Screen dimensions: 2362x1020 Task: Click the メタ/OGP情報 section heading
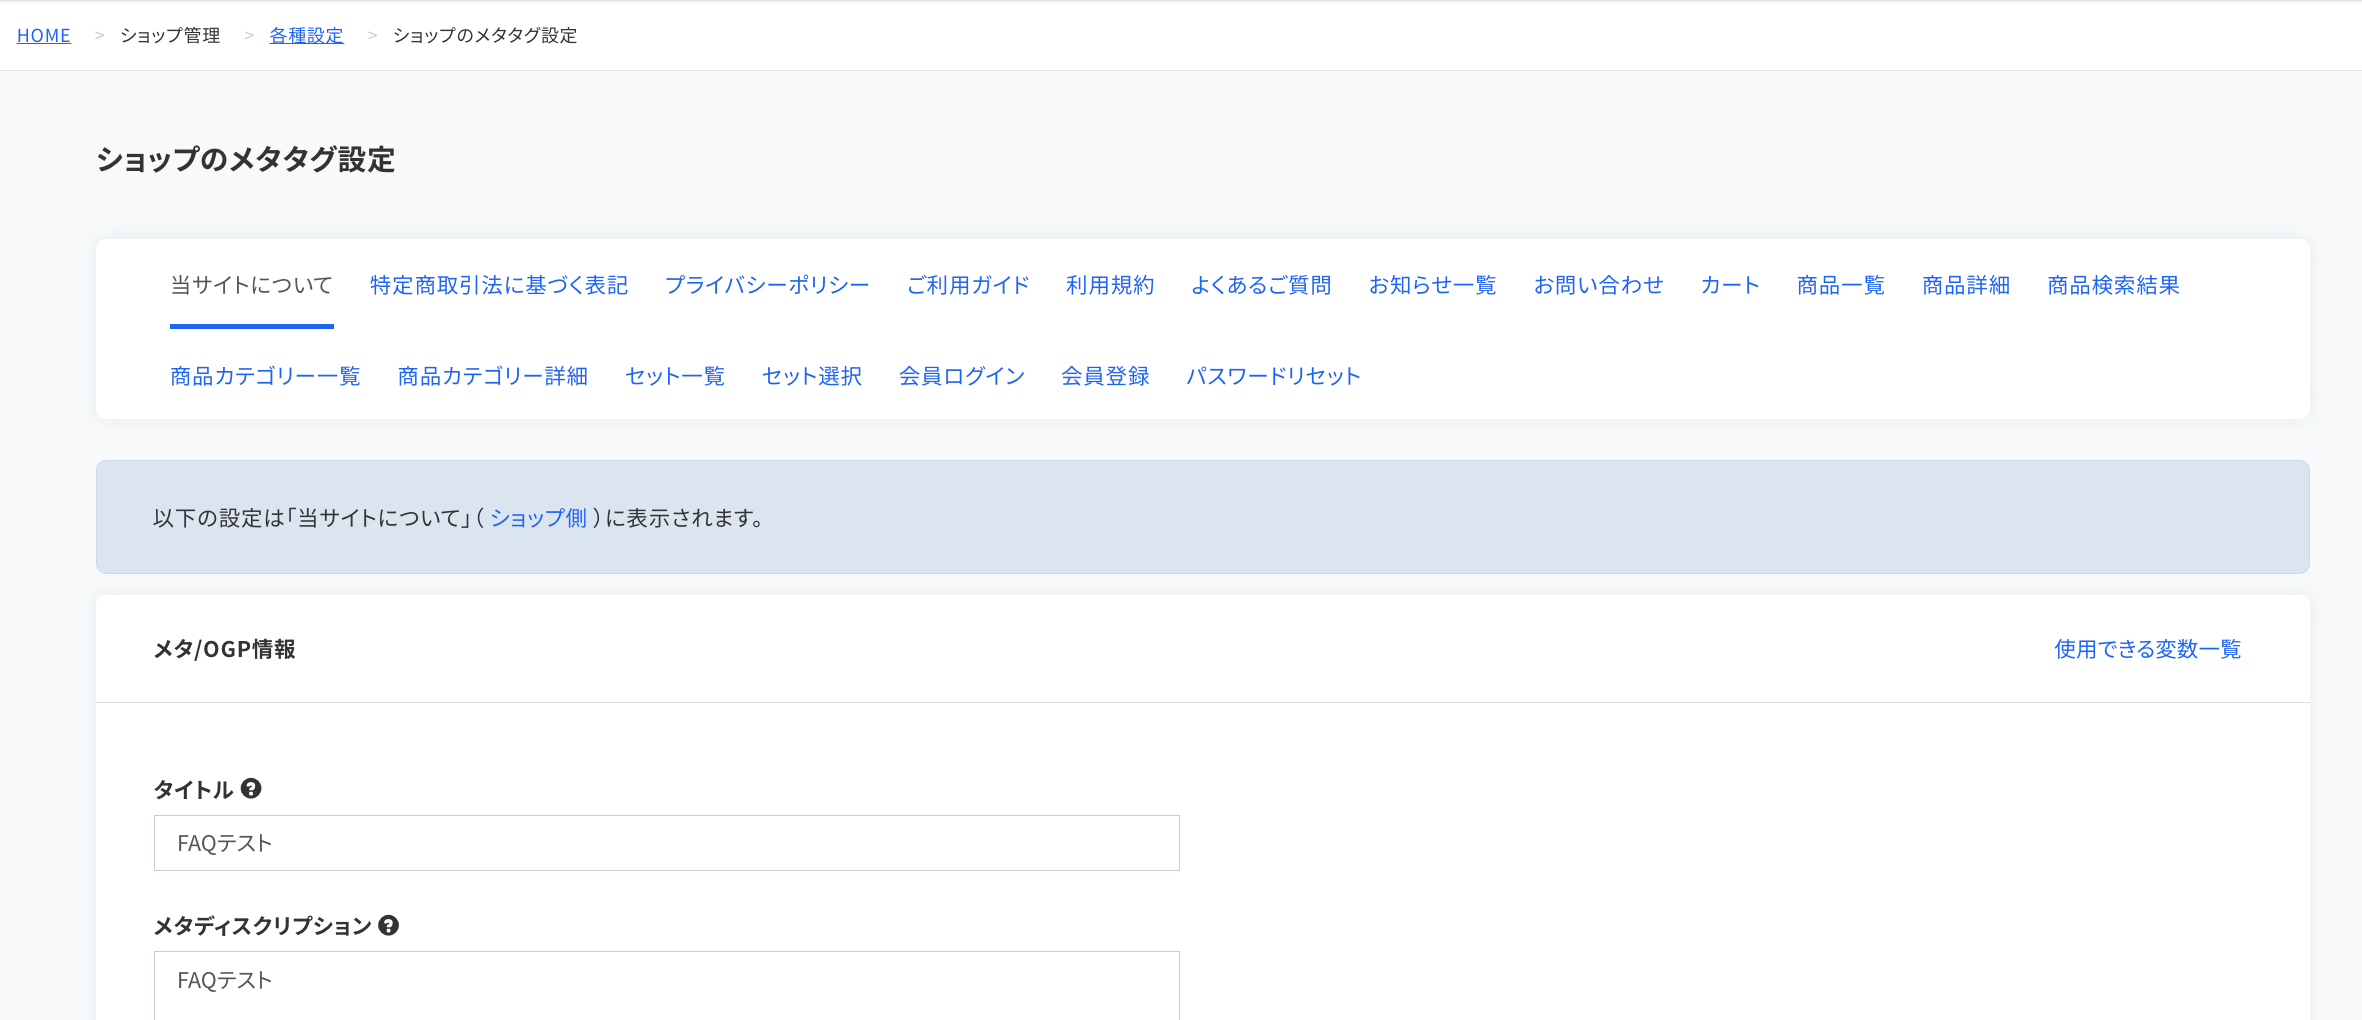click(224, 649)
